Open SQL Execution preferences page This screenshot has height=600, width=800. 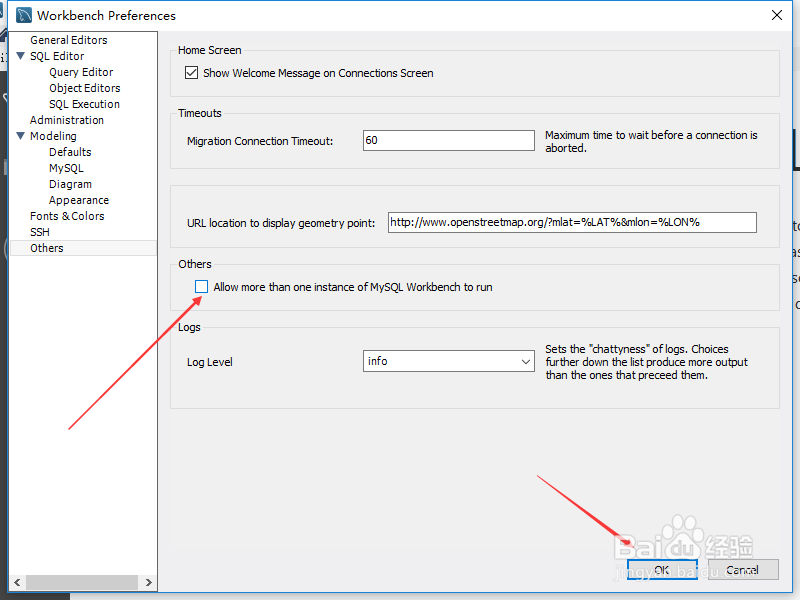84,104
